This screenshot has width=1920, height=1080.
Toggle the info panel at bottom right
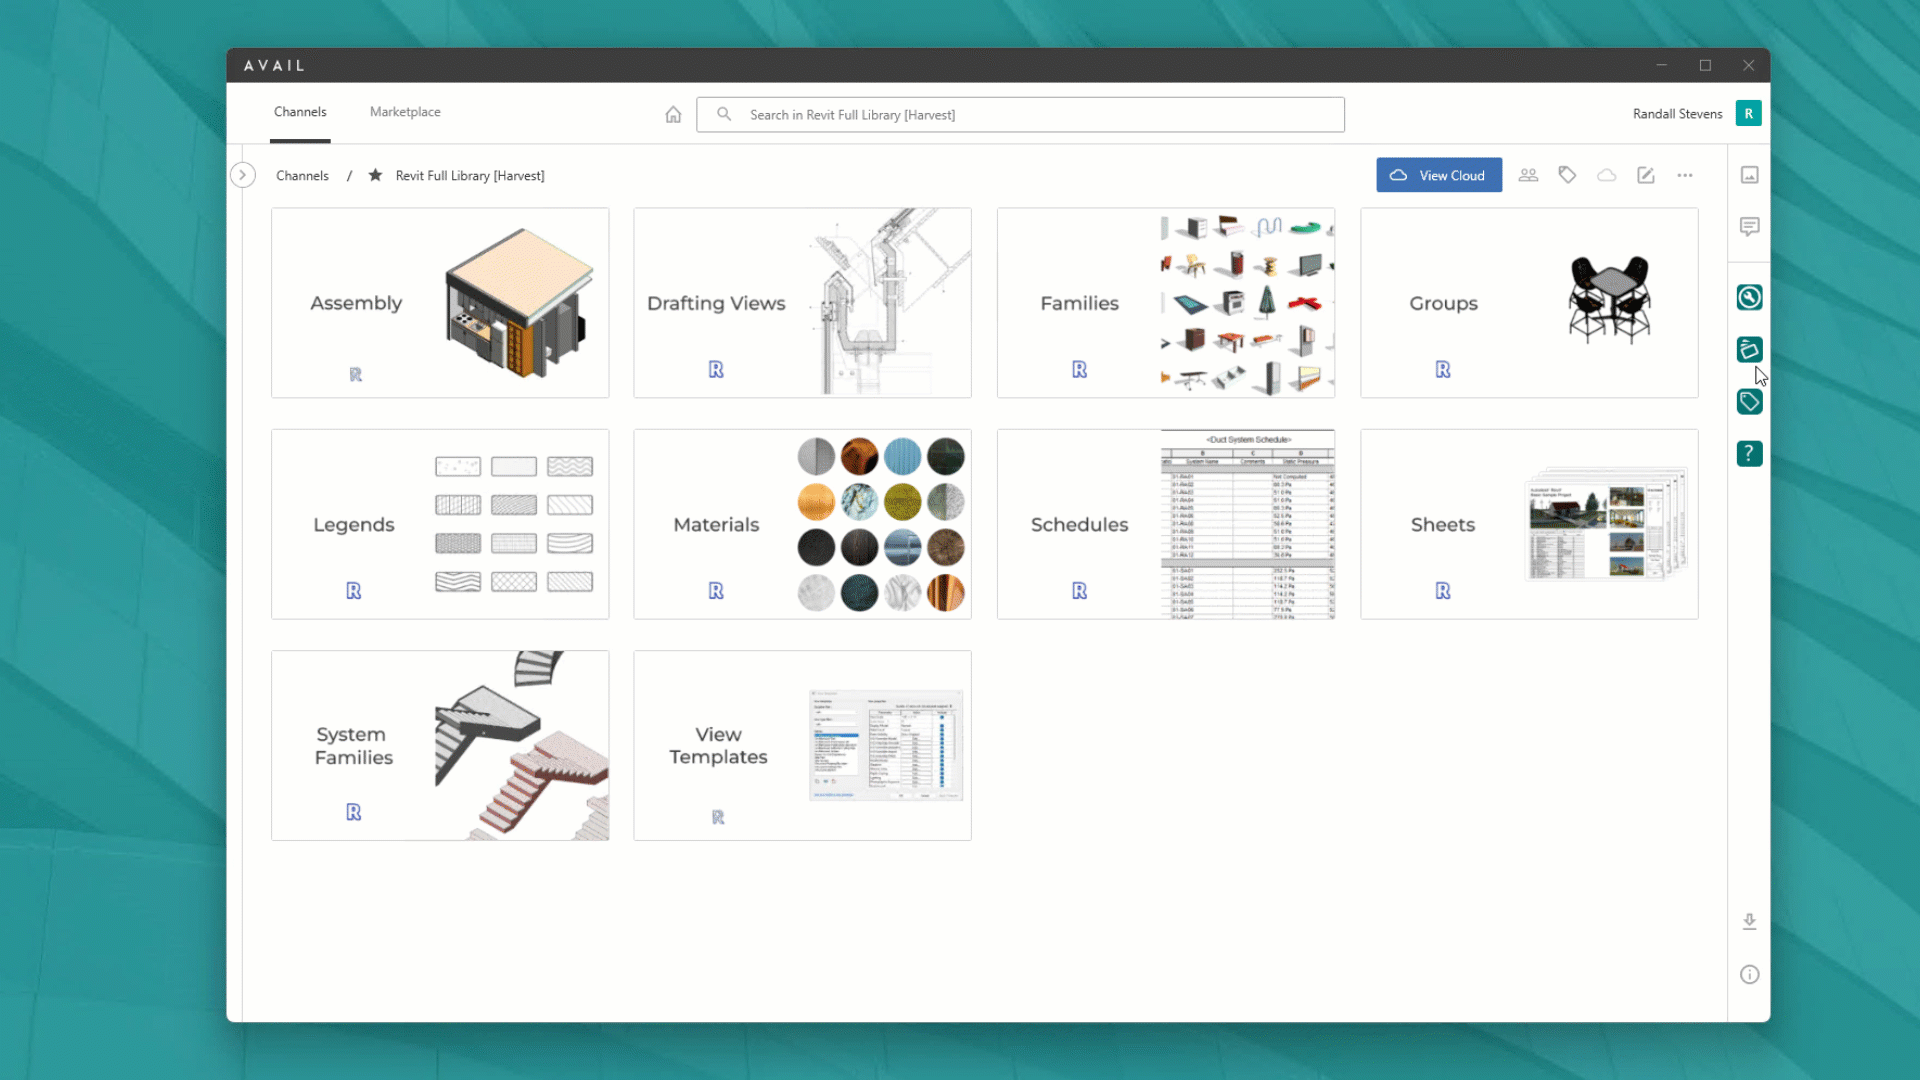(1750, 975)
